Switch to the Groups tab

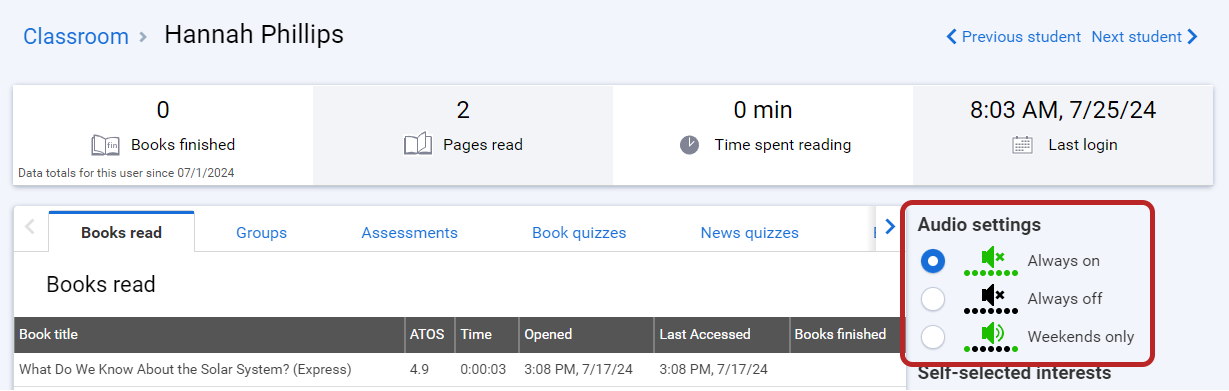(x=261, y=232)
